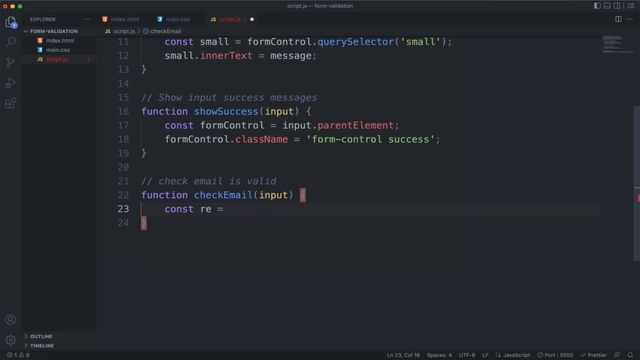Toggle the bottom panel
This screenshot has width=640, height=360.
point(607,6)
